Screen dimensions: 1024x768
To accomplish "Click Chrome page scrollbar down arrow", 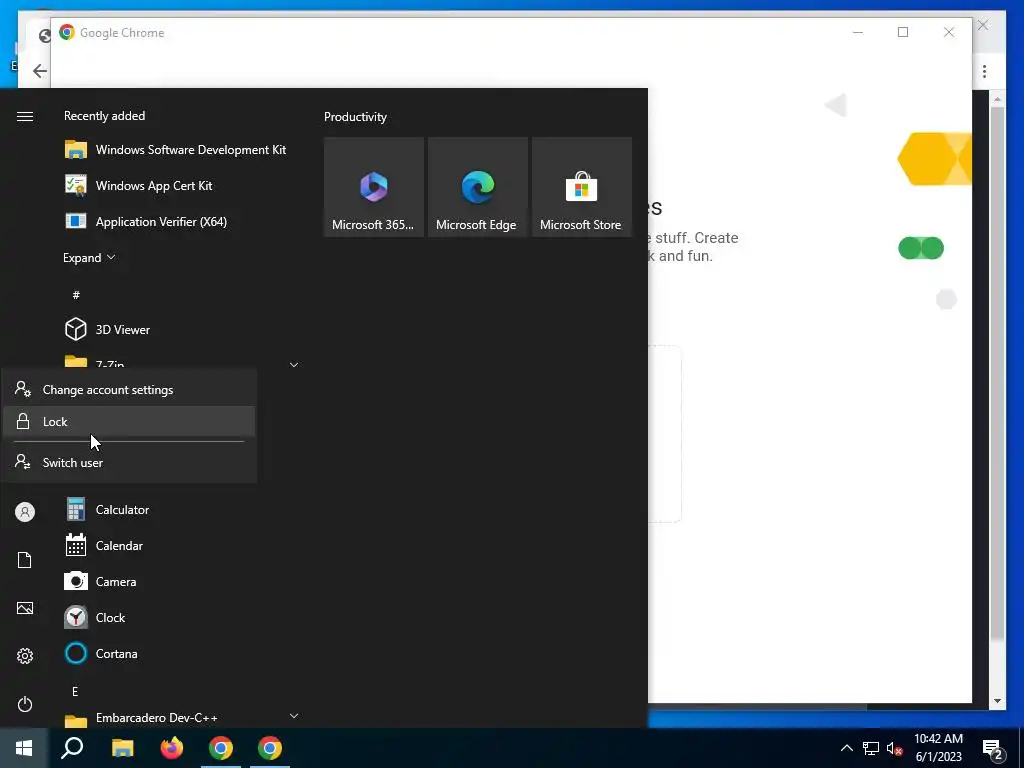I will tap(997, 701).
